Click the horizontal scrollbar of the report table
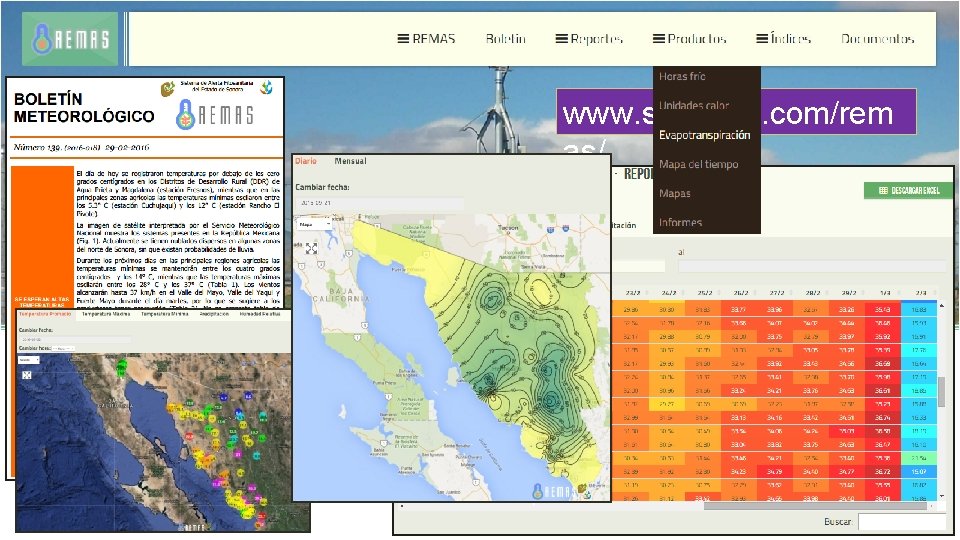This screenshot has width=960, height=540. (x=816, y=506)
